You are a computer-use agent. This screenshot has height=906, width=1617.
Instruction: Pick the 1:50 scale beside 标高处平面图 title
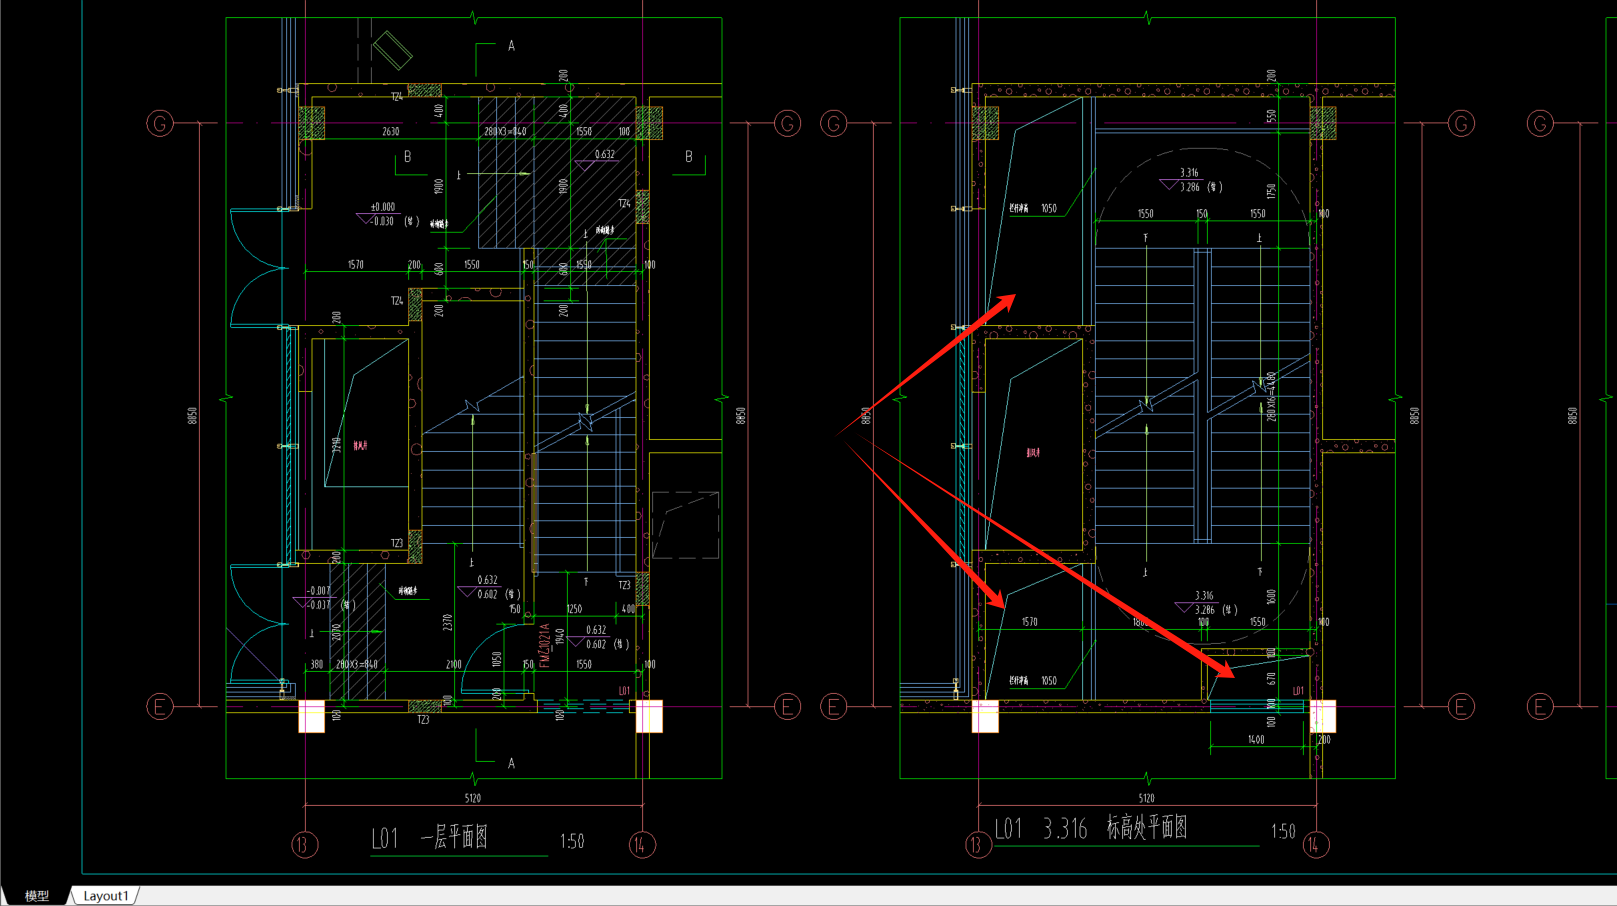[1283, 831]
